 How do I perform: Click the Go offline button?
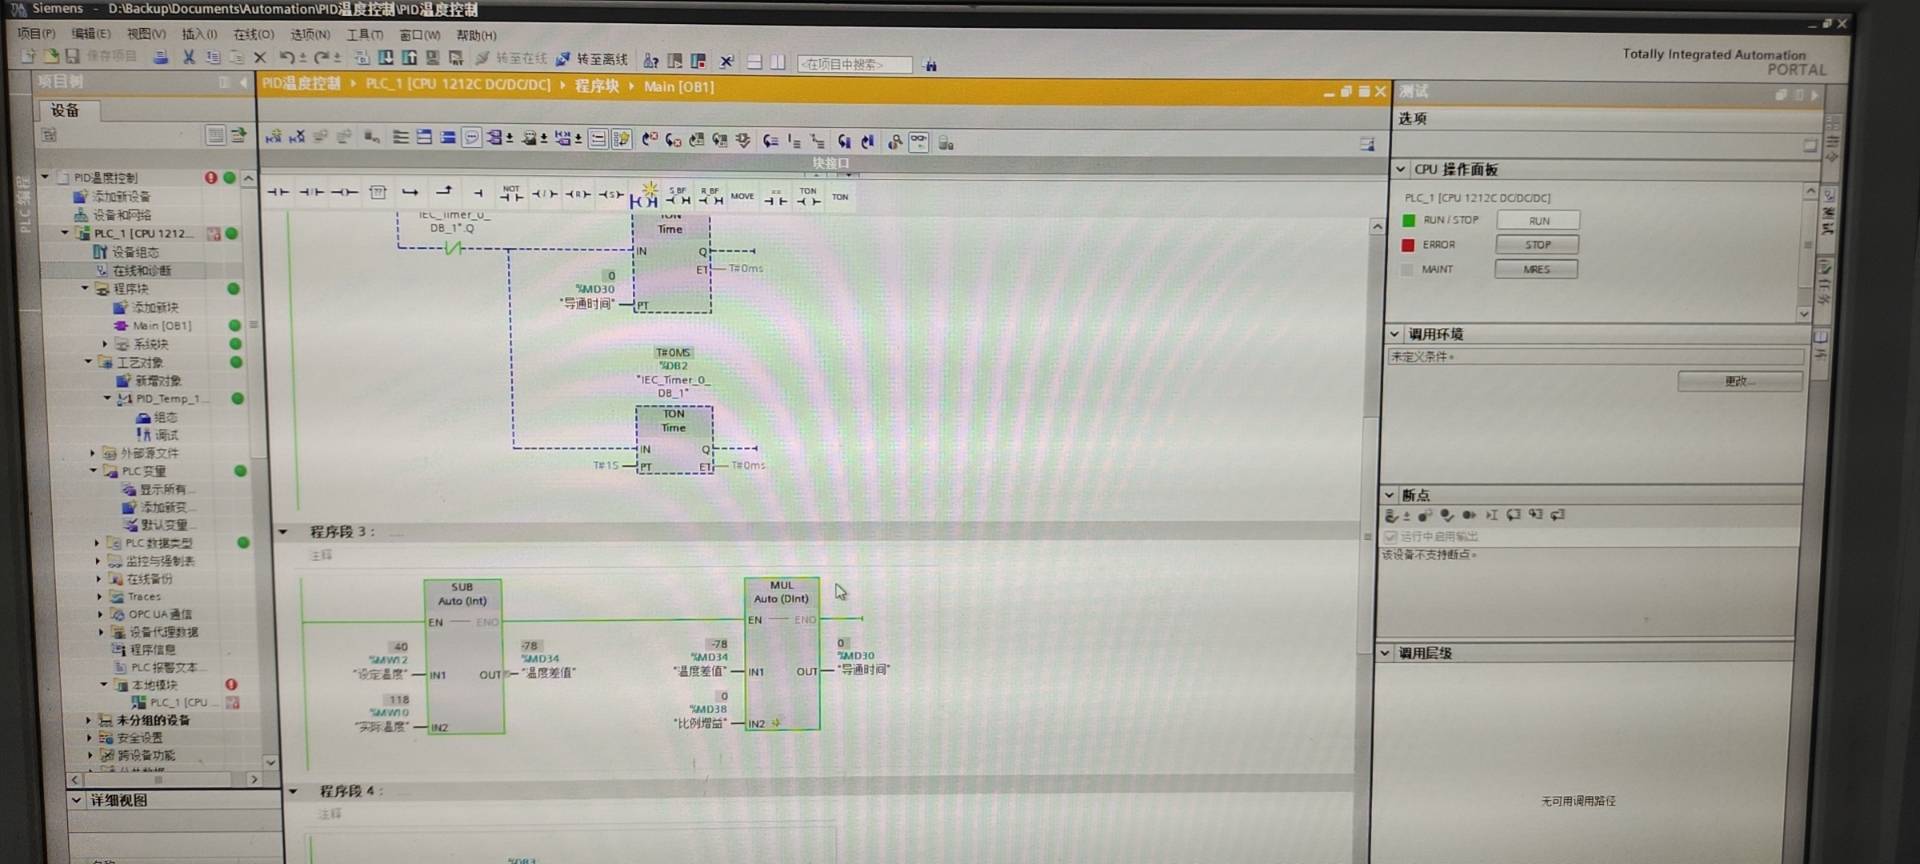pyautogui.click(x=592, y=60)
